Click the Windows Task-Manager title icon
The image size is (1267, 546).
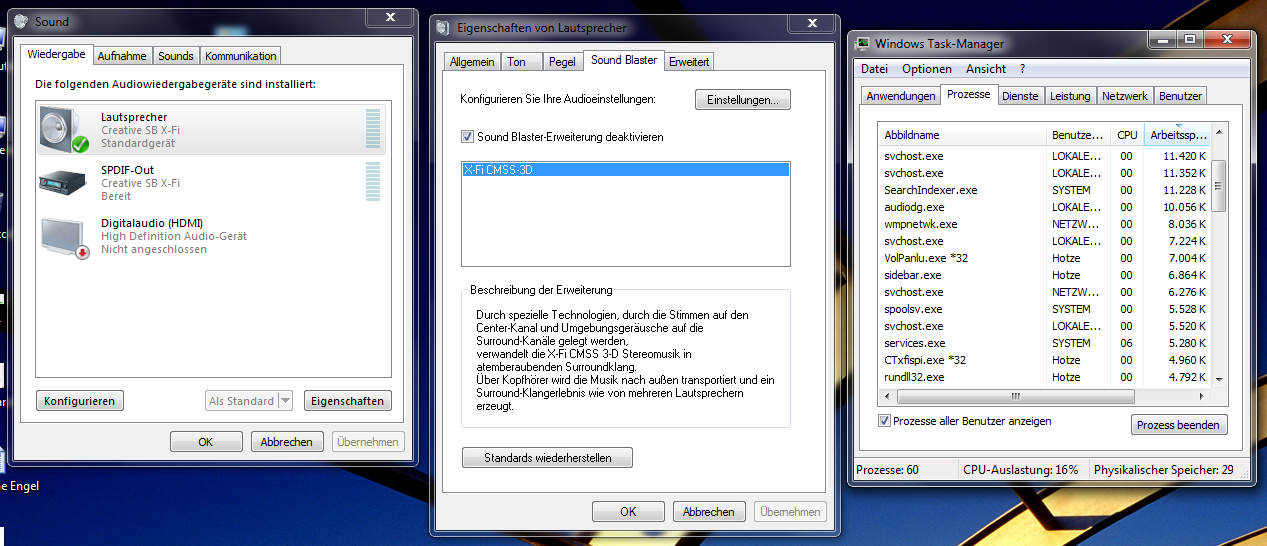(862, 43)
